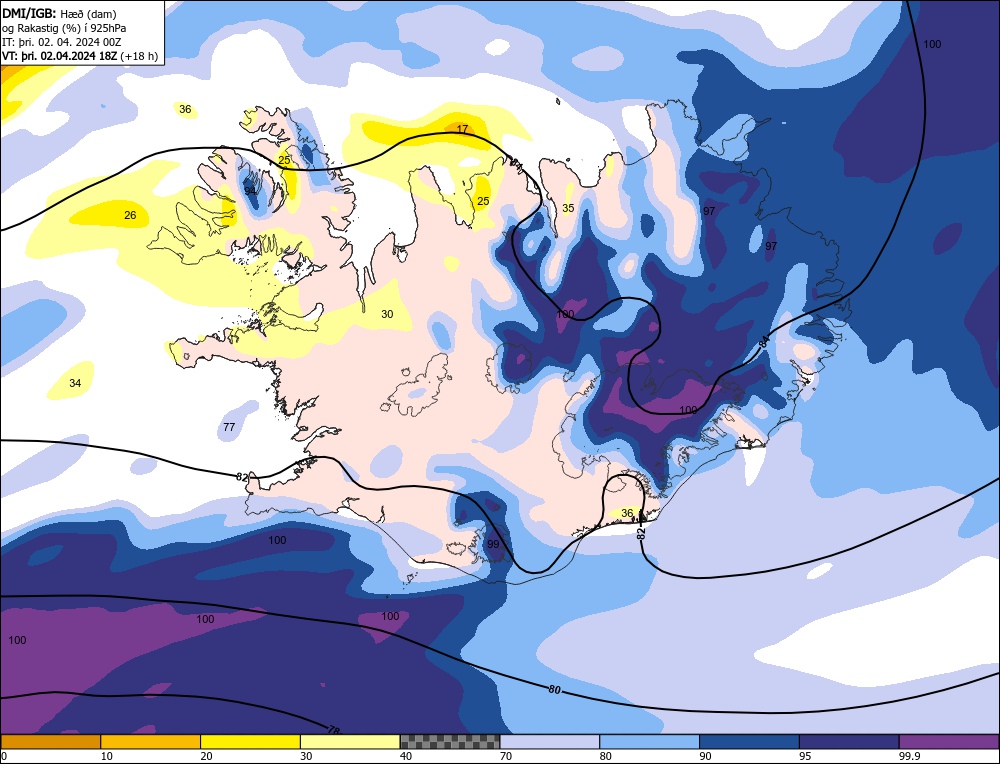Image resolution: width=1000 pixels, height=764 pixels.
Task: Click the '10' legend tick label
Action: coord(107,756)
